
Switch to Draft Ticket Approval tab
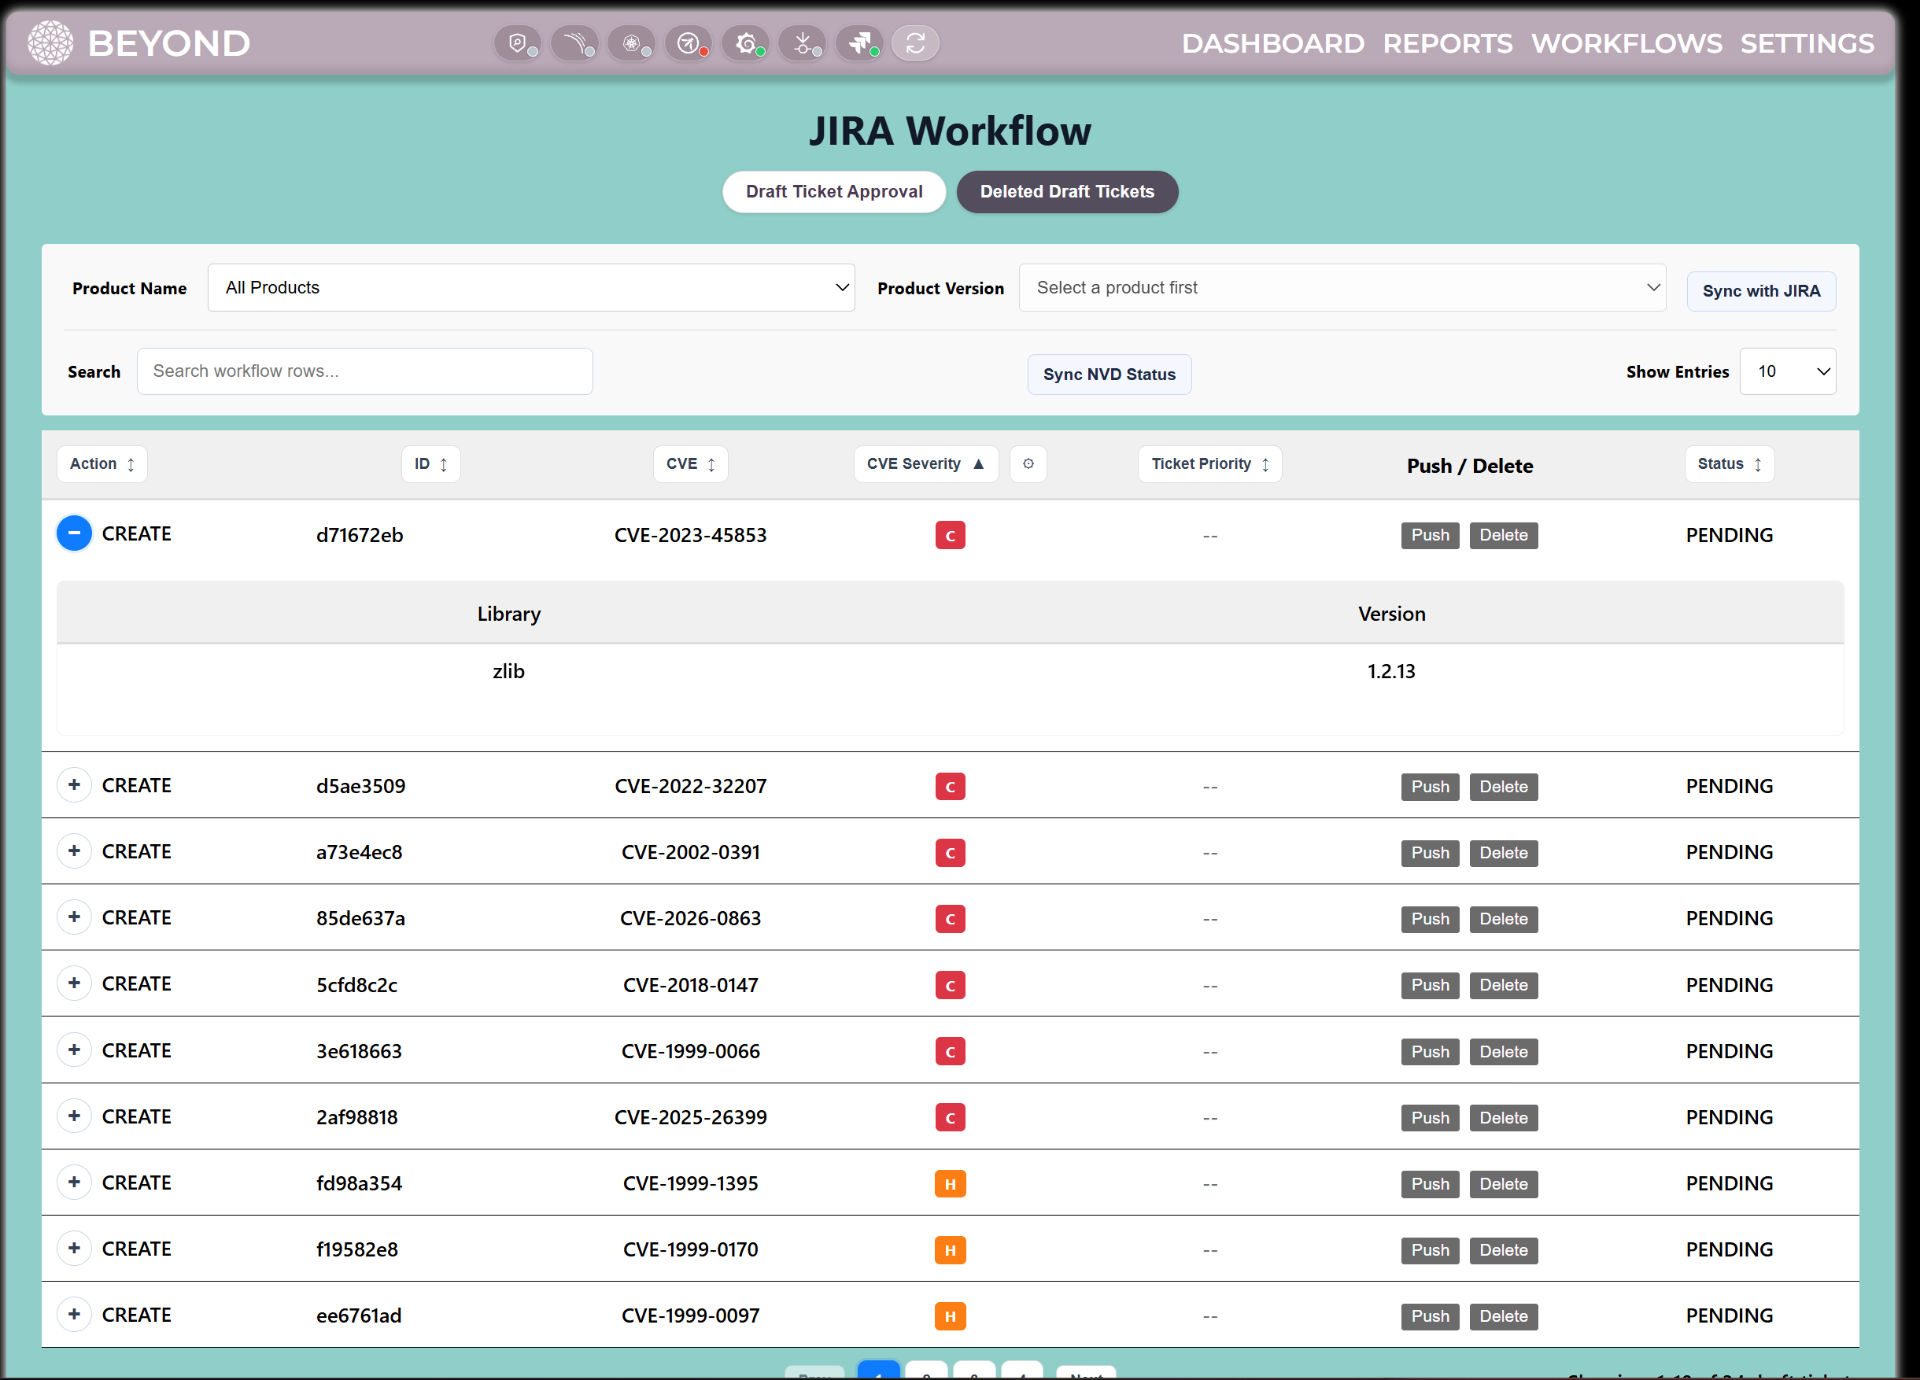834,192
